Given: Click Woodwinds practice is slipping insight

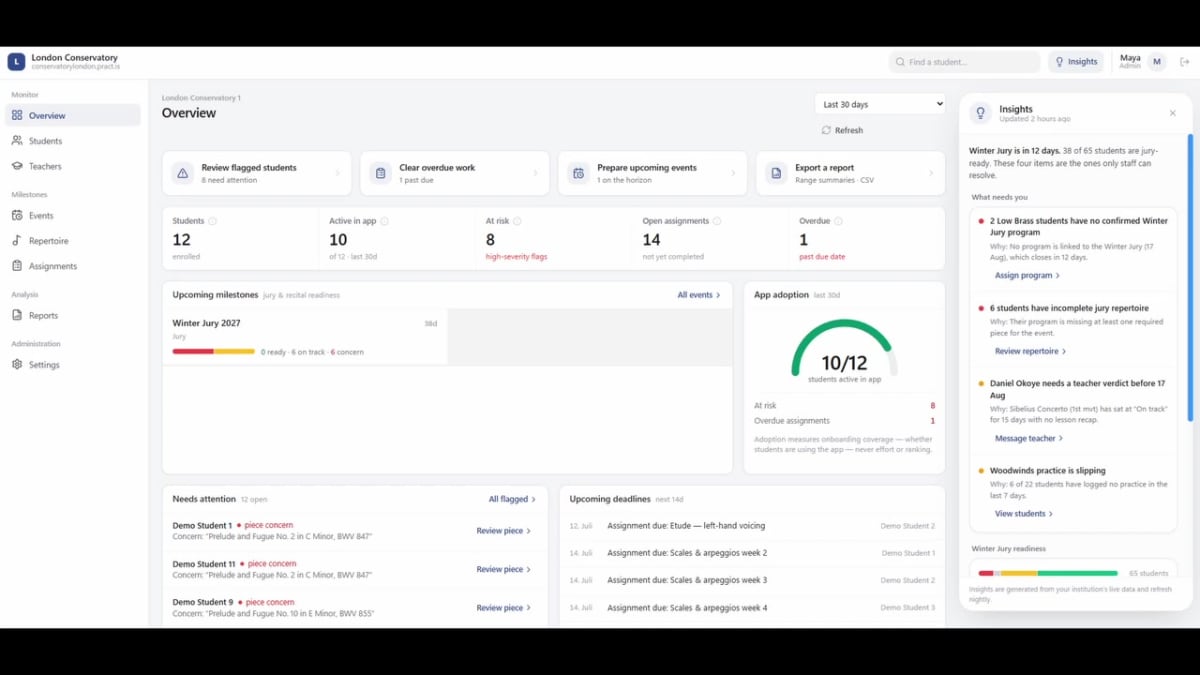Looking at the screenshot, I should pos(1073,492).
